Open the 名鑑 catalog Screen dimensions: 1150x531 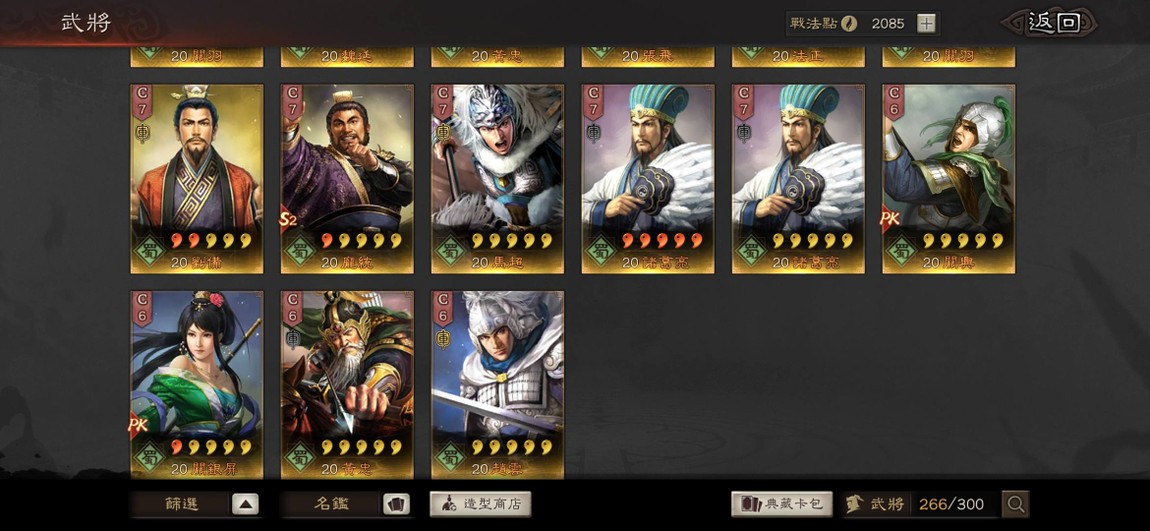[331, 505]
